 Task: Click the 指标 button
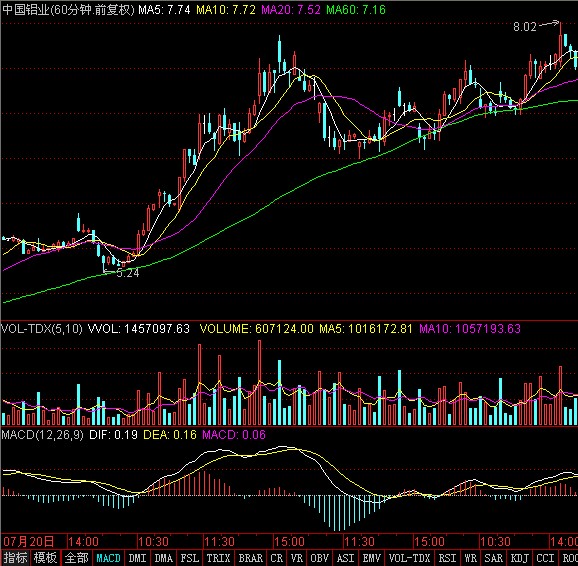coord(15,558)
